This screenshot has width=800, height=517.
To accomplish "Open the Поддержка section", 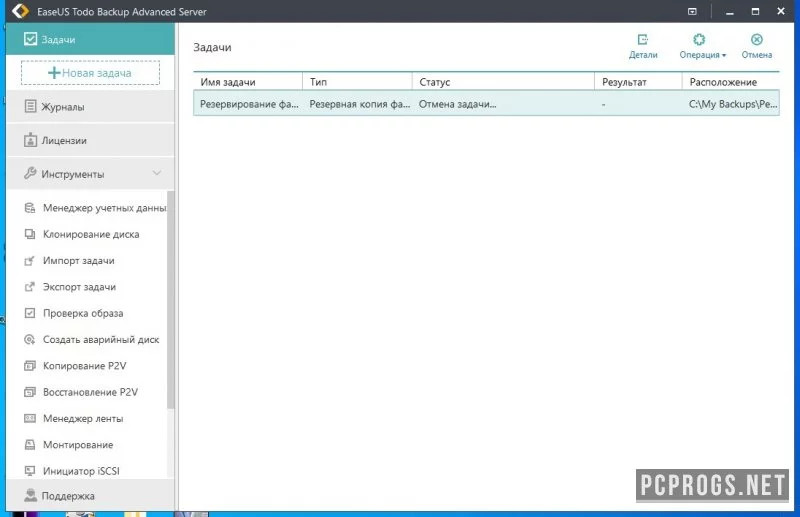I will pos(90,496).
